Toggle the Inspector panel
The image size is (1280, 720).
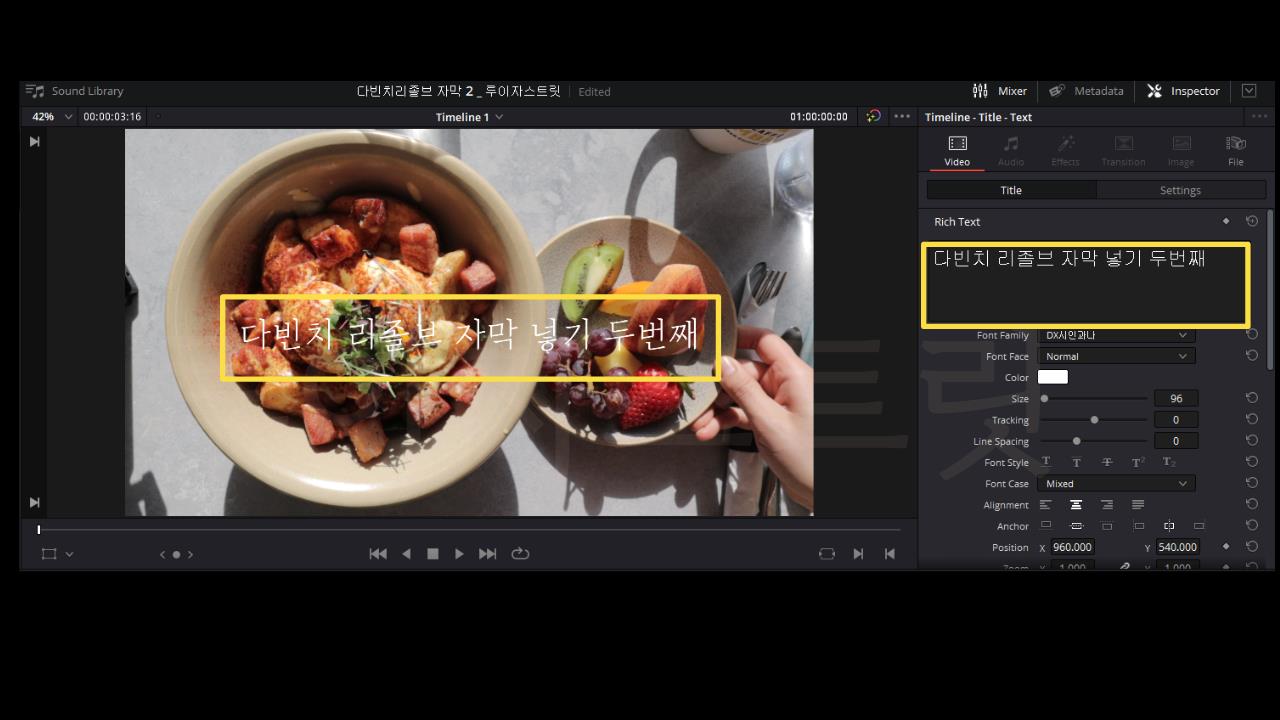[1183, 91]
